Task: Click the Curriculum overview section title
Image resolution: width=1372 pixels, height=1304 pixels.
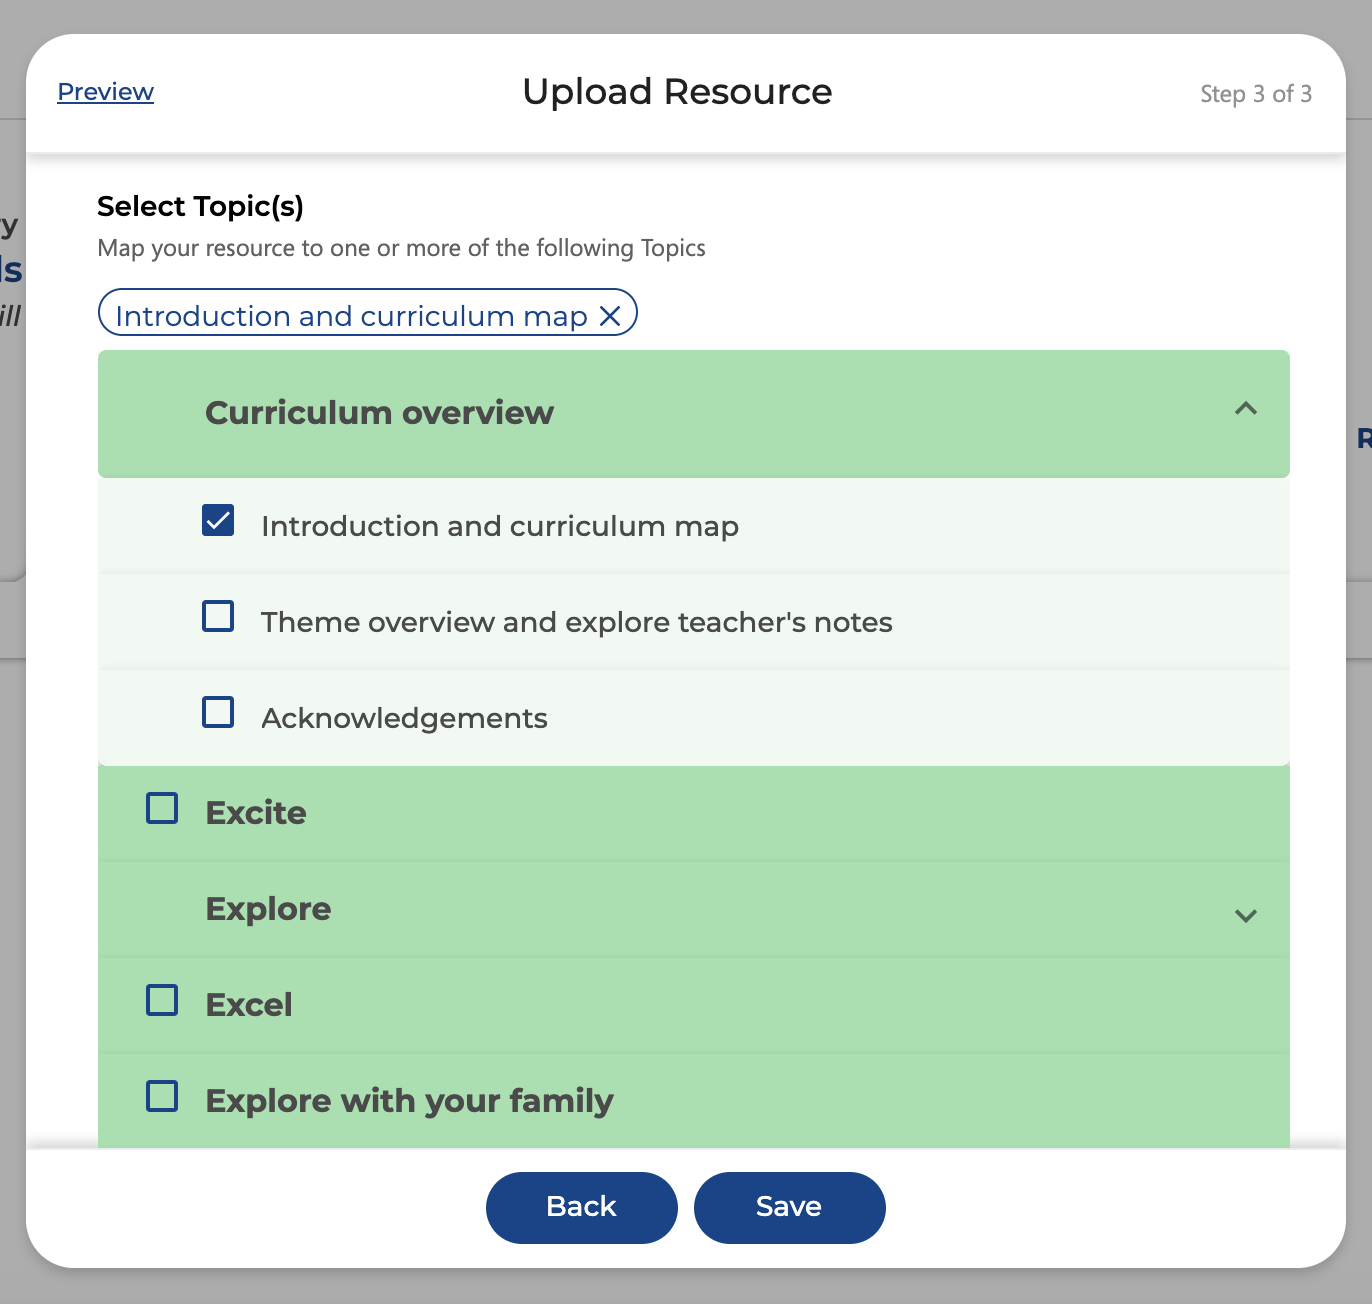Action: click(x=379, y=413)
